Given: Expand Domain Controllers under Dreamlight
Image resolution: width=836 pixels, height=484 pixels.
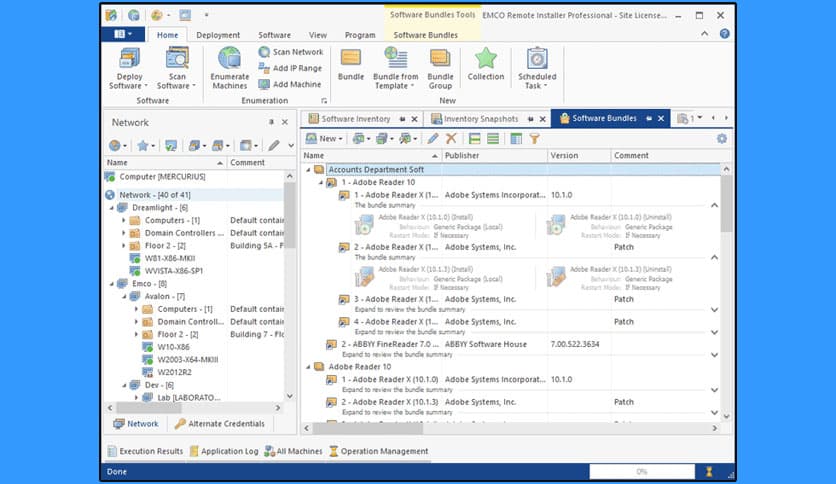Looking at the screenshot, I should [x=124, y=233].
